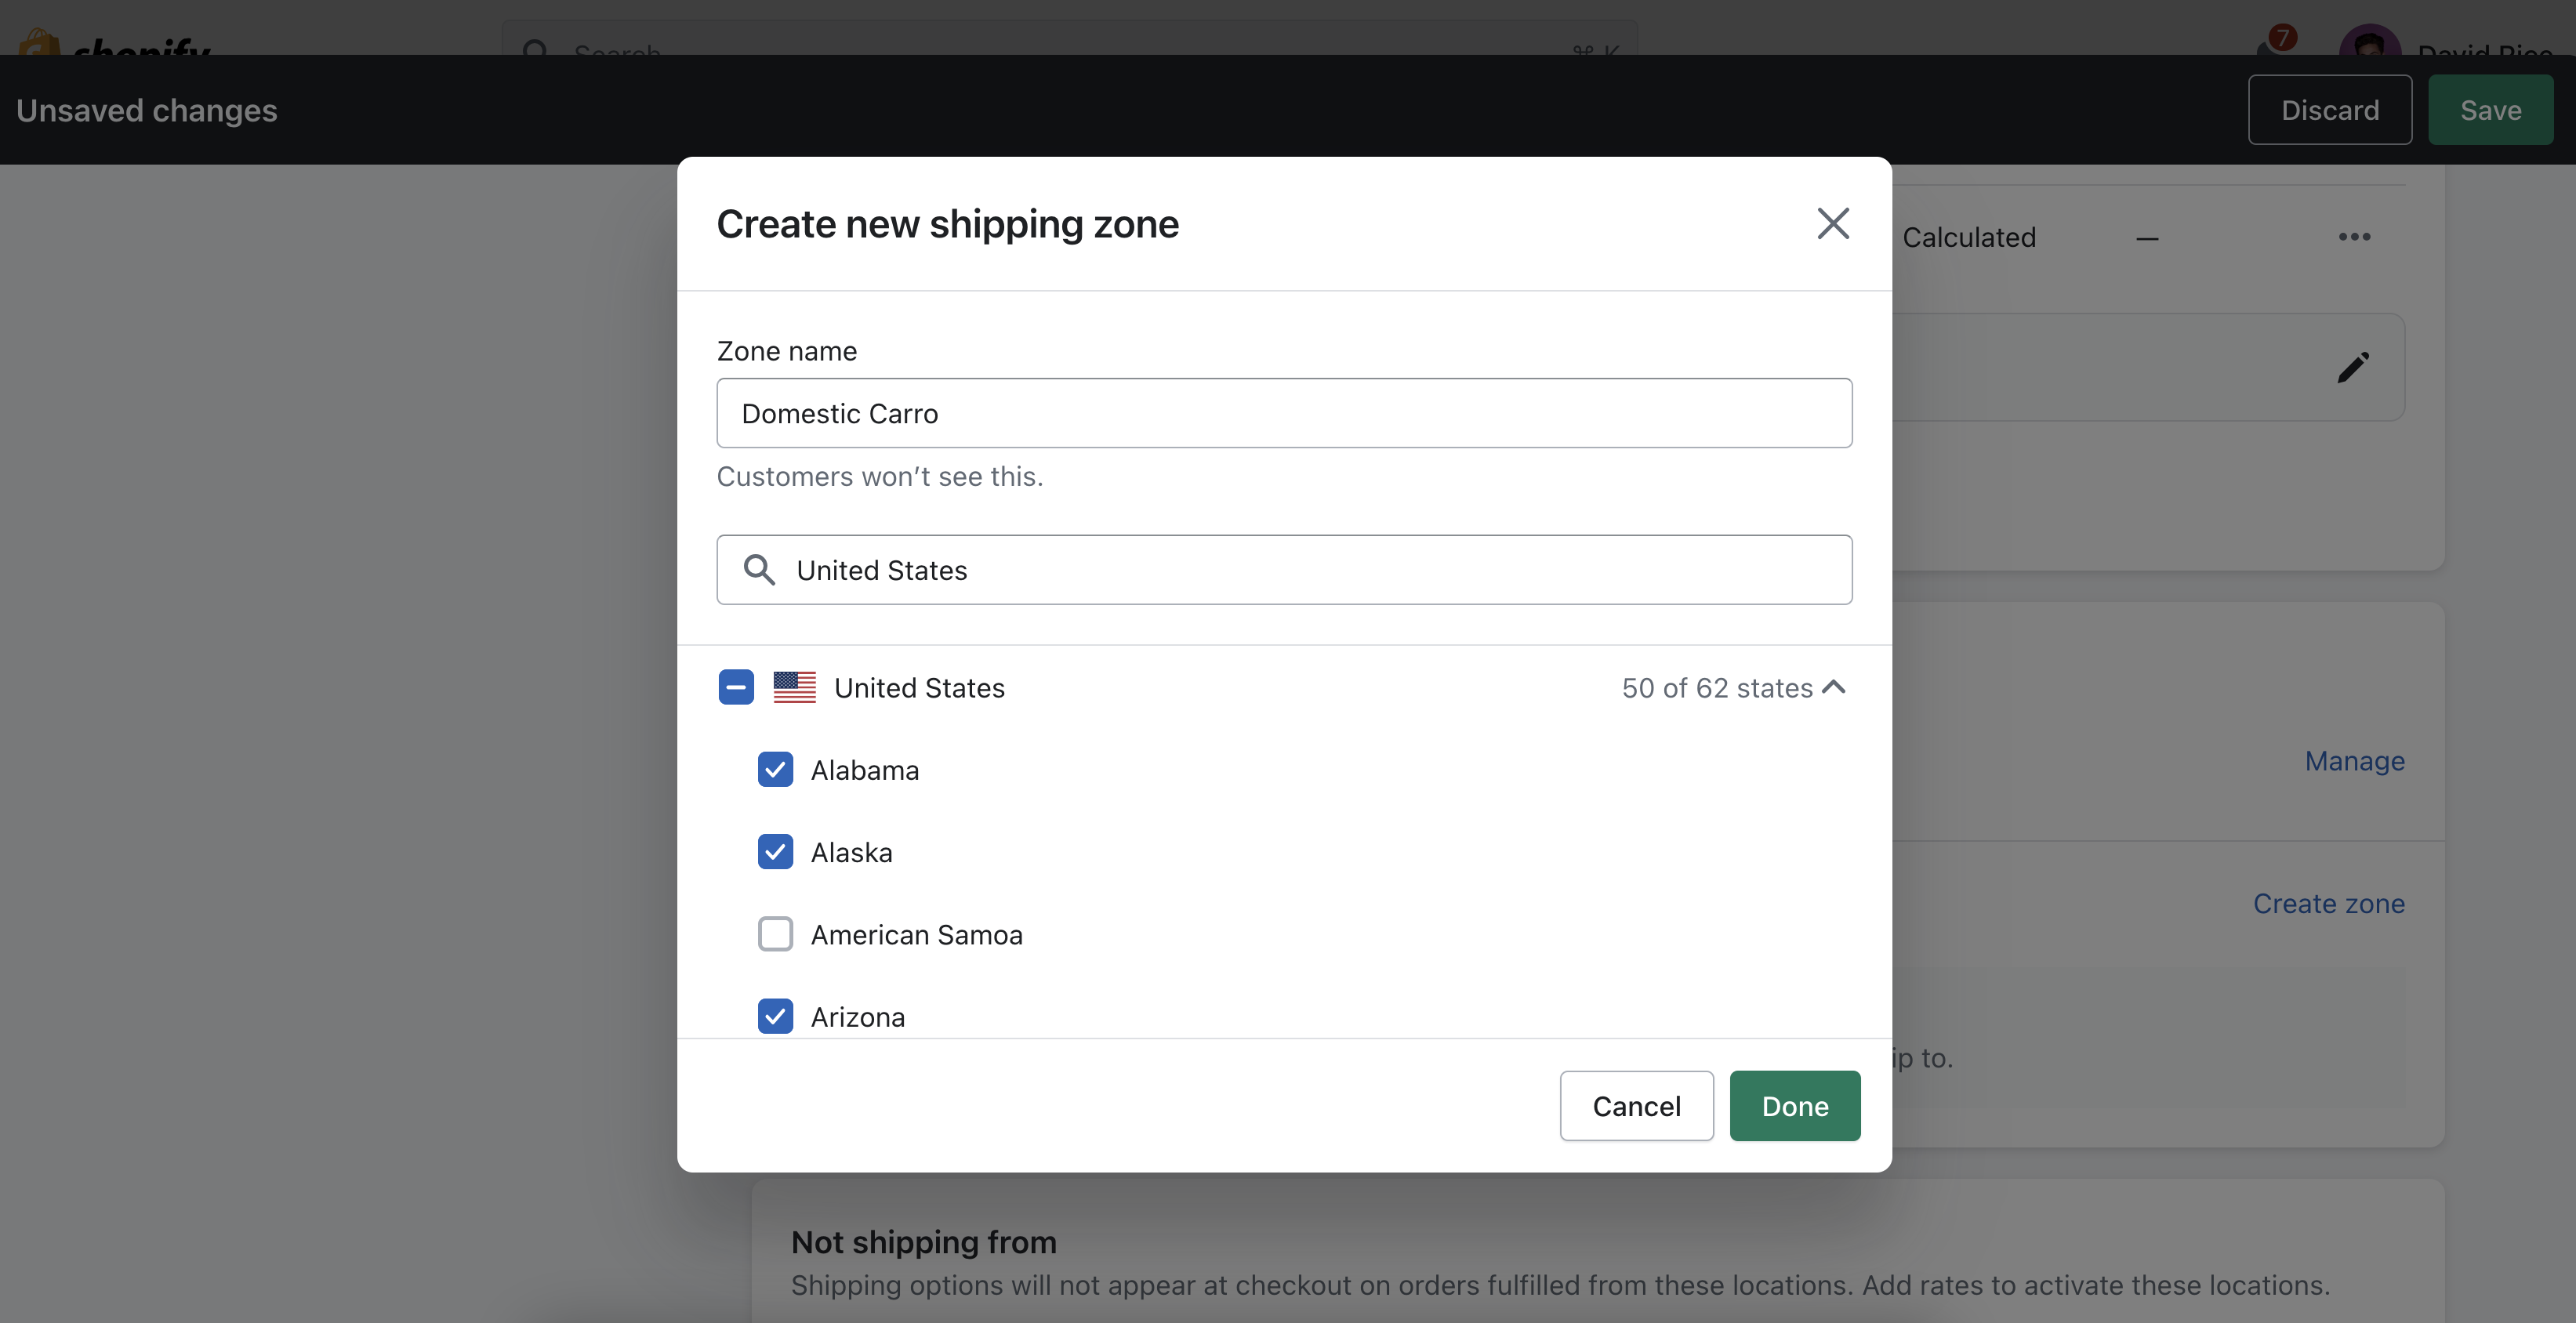Uncheck the Arizona checkbox
Viewport: 2576px width, 1323px height.
[775, 1016]
